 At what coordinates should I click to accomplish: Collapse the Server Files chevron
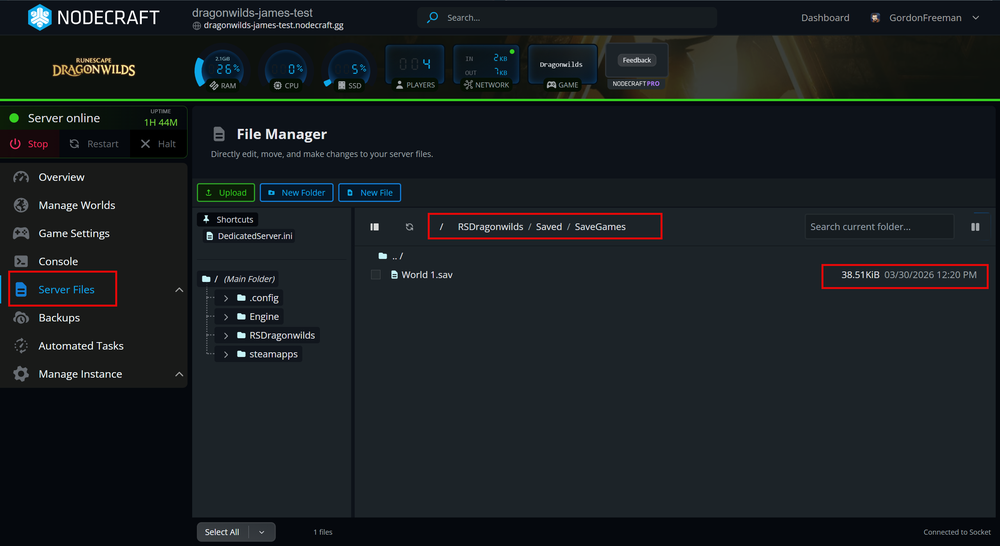click(179, 290)
